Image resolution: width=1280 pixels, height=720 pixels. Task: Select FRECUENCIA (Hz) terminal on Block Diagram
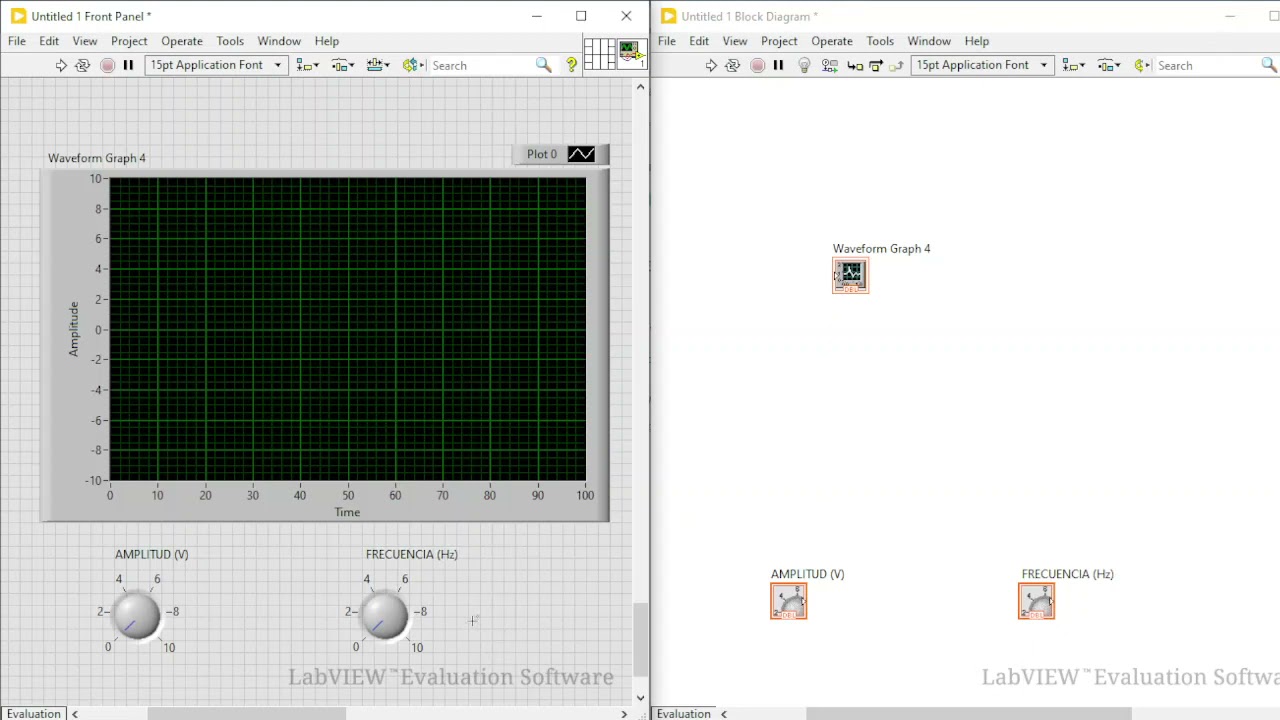click(1037, 601)
